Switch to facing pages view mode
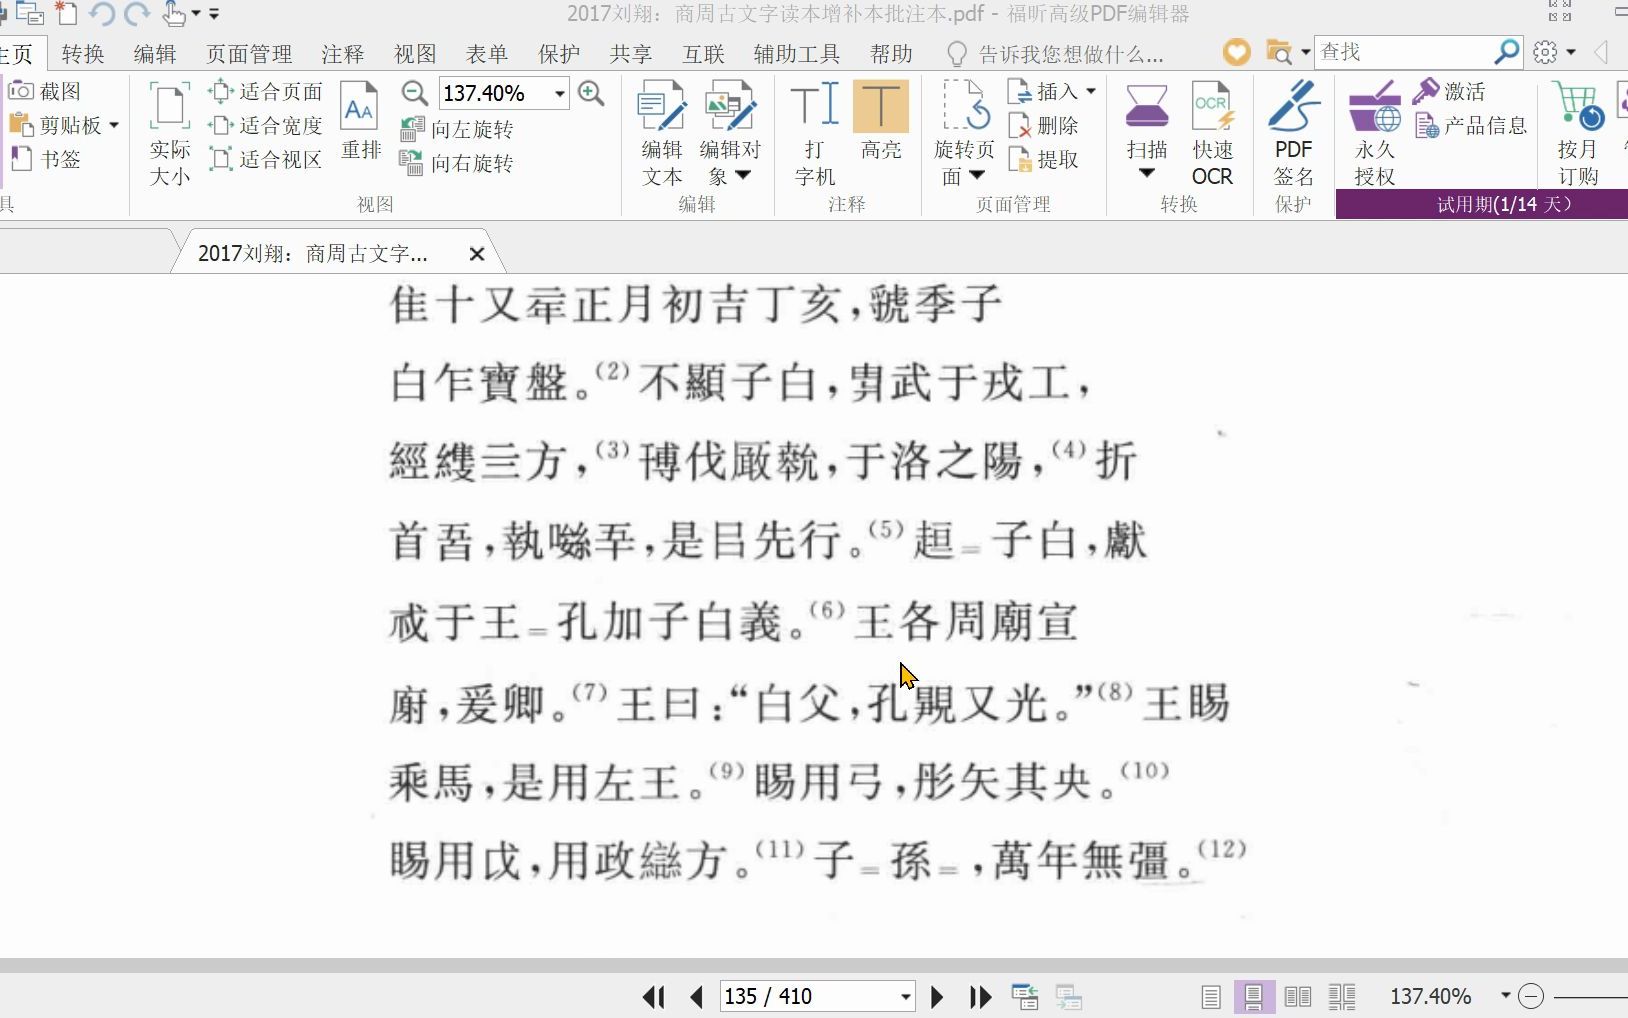The width and height of the screenshot is (1628, 1018). click(x=1298, y=997)
